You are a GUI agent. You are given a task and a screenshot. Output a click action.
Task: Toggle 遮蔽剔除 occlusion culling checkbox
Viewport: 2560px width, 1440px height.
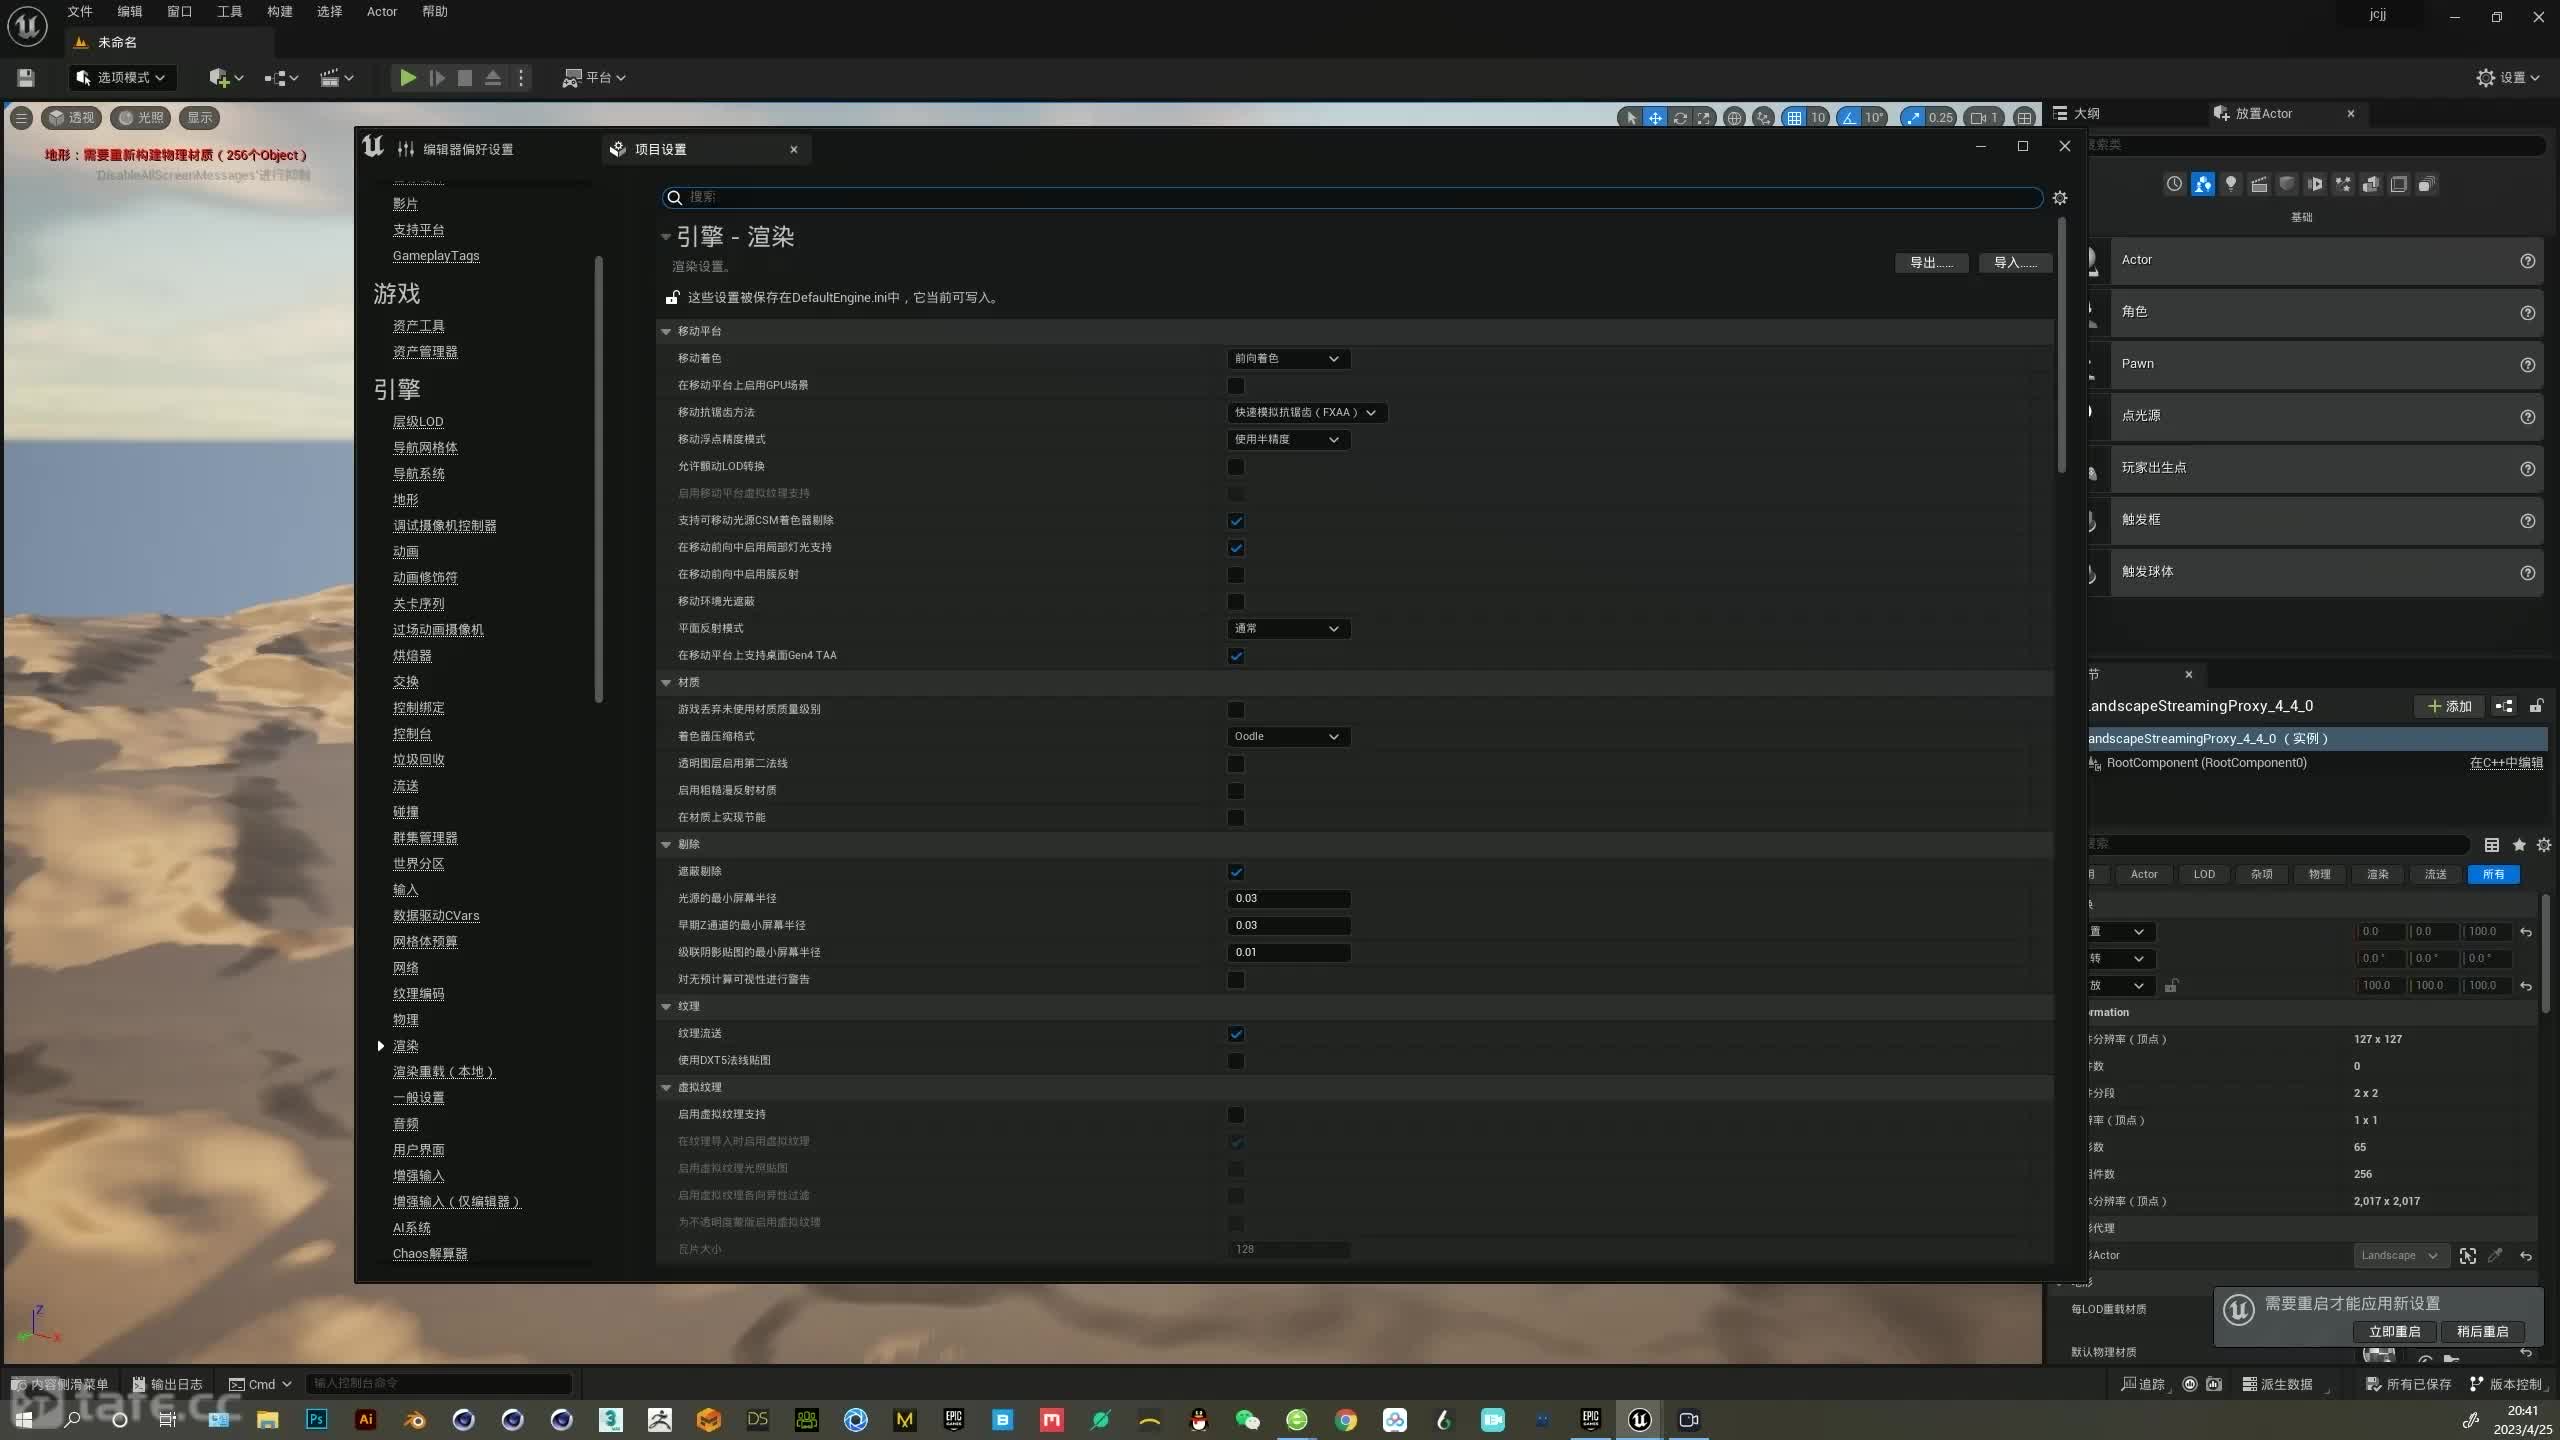tap(1236, 871)
